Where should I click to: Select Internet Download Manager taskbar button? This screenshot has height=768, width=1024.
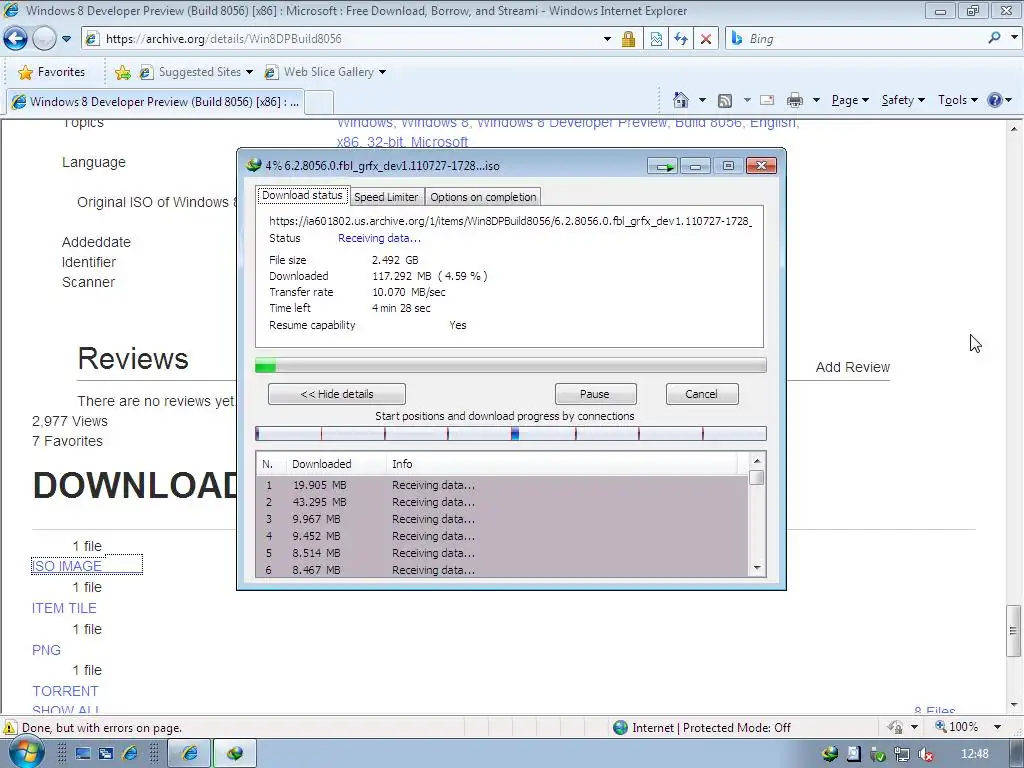coord(235,754)
